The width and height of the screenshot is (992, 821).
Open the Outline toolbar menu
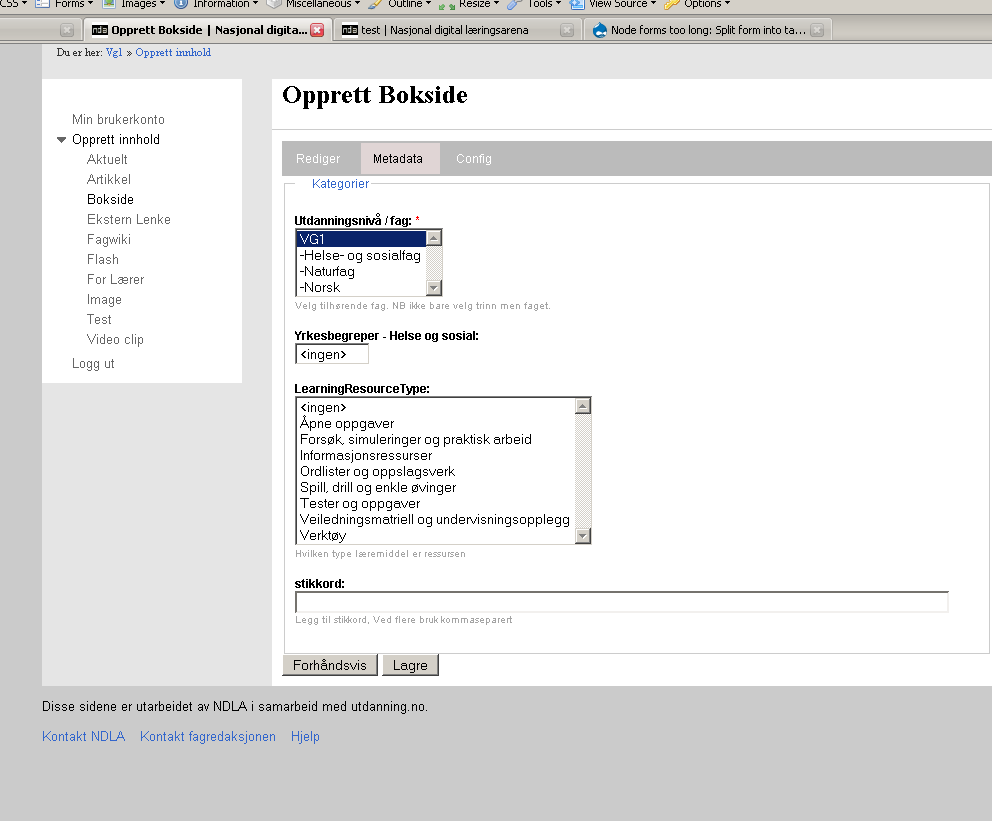coord(400,4)
